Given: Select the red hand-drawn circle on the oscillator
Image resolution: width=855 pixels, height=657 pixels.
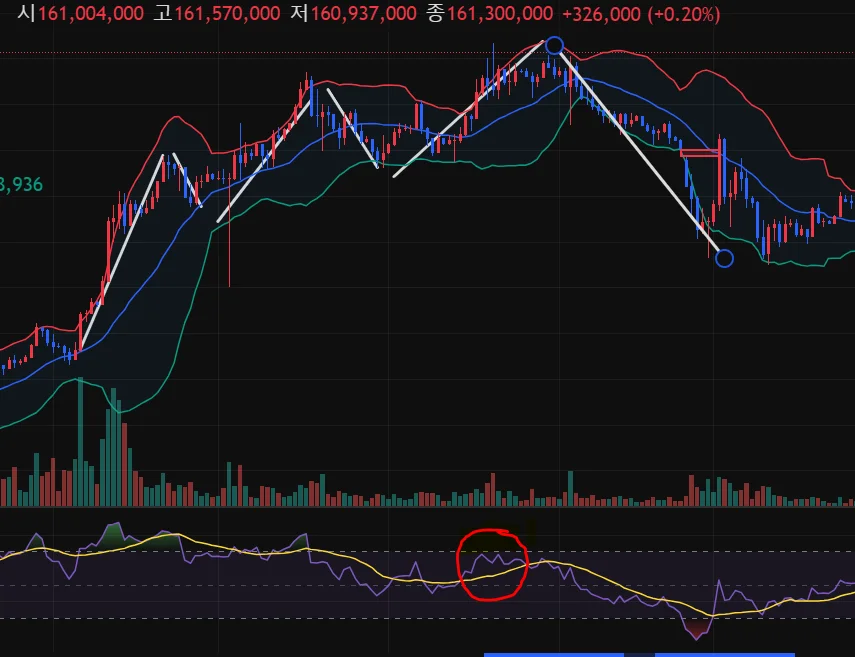Looking at the screenshot, I should tap(493, 565).
